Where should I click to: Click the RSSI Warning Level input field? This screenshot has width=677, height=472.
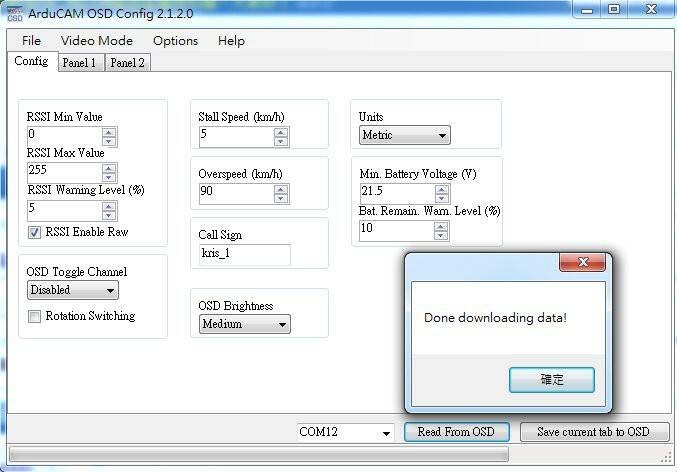coord(65,211)
